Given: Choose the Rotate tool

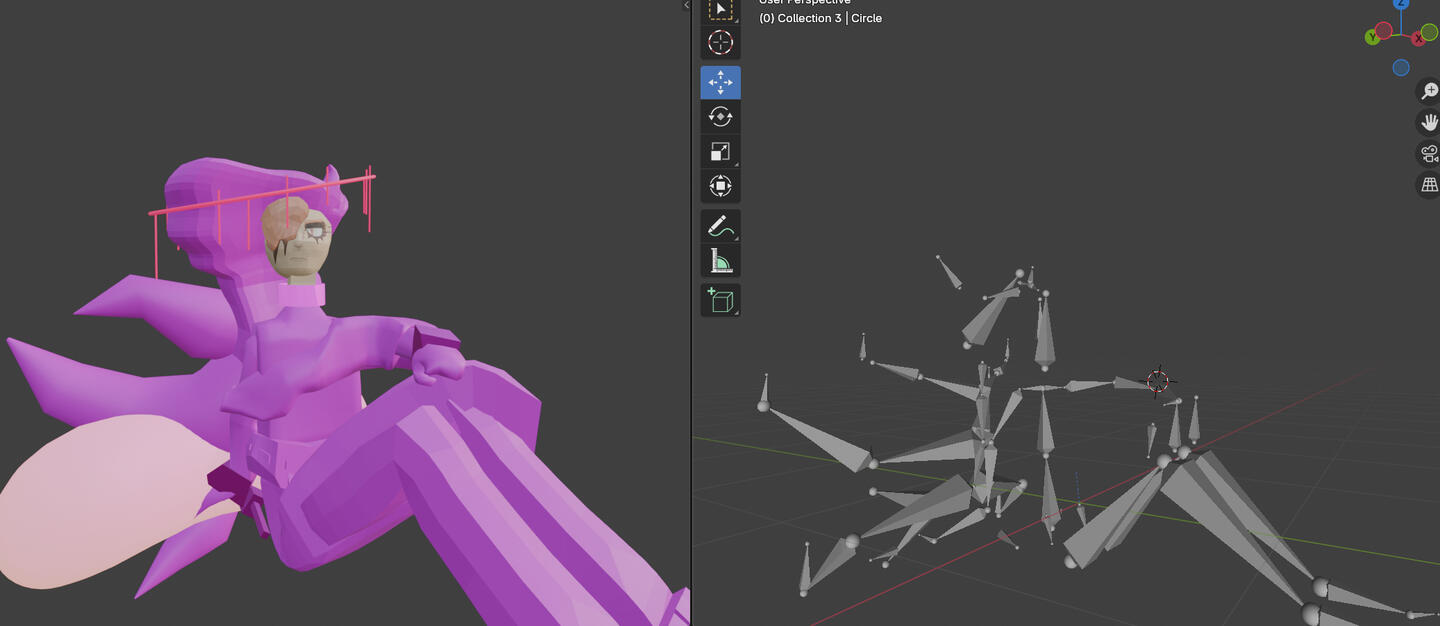Looking at the screenshot, I should tap(720, 117).
